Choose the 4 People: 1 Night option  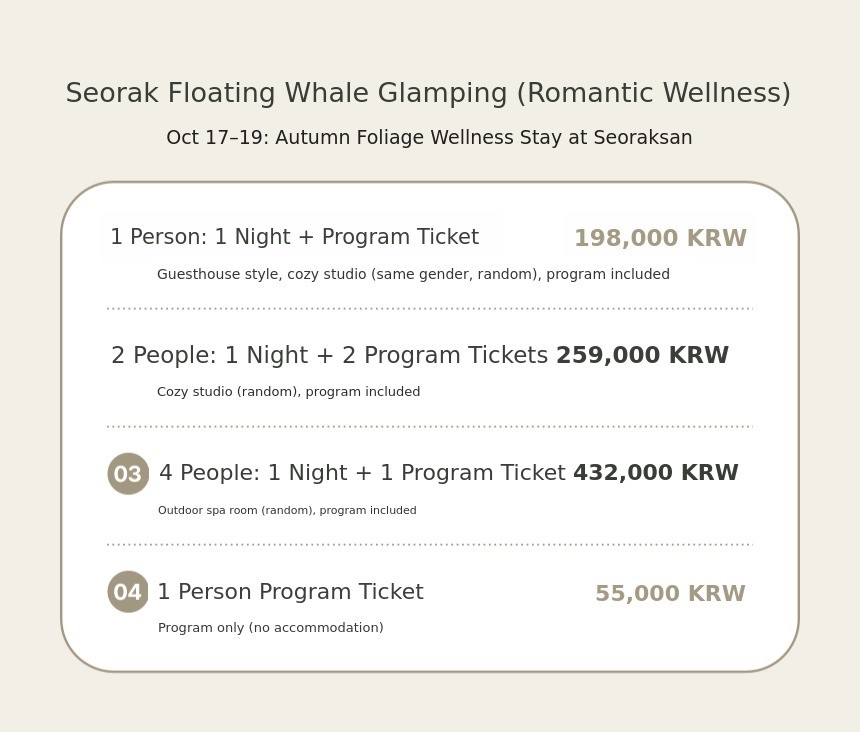click(x=362, y=474)
